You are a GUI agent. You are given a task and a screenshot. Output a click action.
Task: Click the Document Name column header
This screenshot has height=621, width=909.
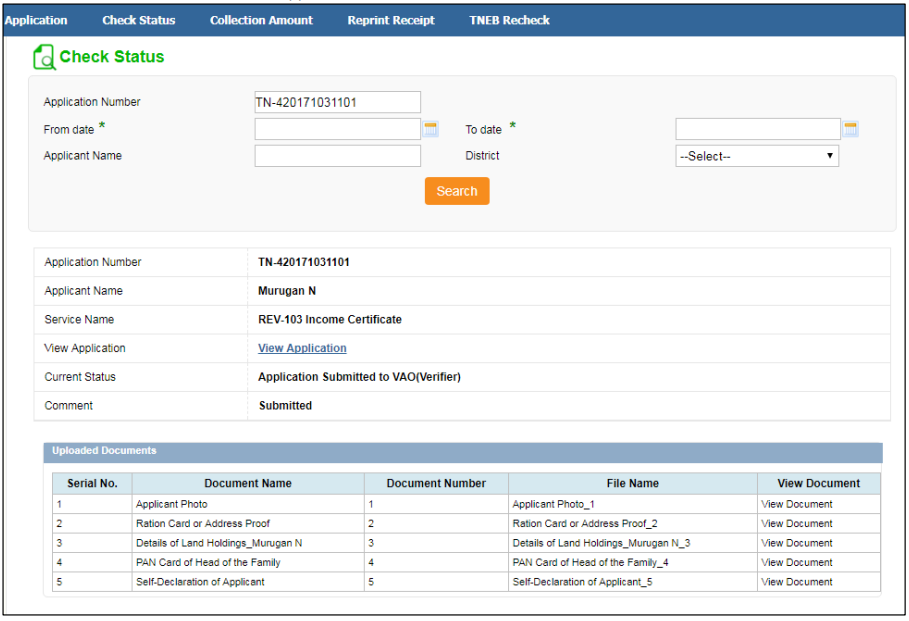tap(248, 483)
